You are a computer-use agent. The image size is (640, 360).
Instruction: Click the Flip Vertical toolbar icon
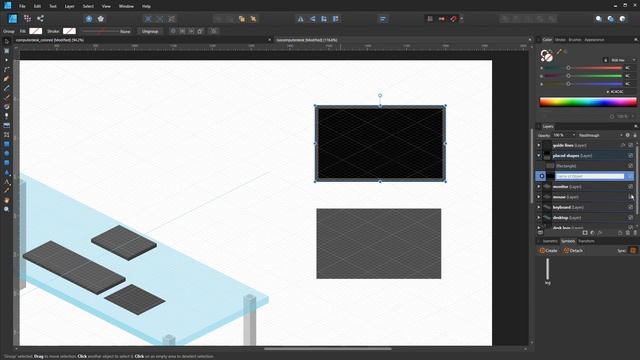[x=312, y=19]
